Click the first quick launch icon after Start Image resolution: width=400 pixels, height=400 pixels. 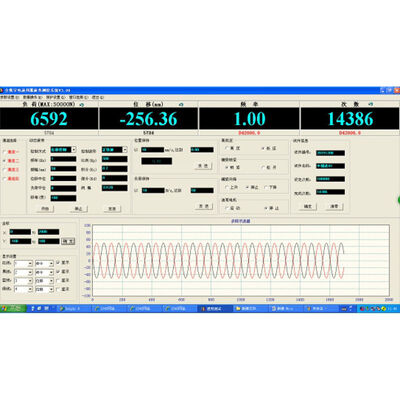[x=33, y=309]
